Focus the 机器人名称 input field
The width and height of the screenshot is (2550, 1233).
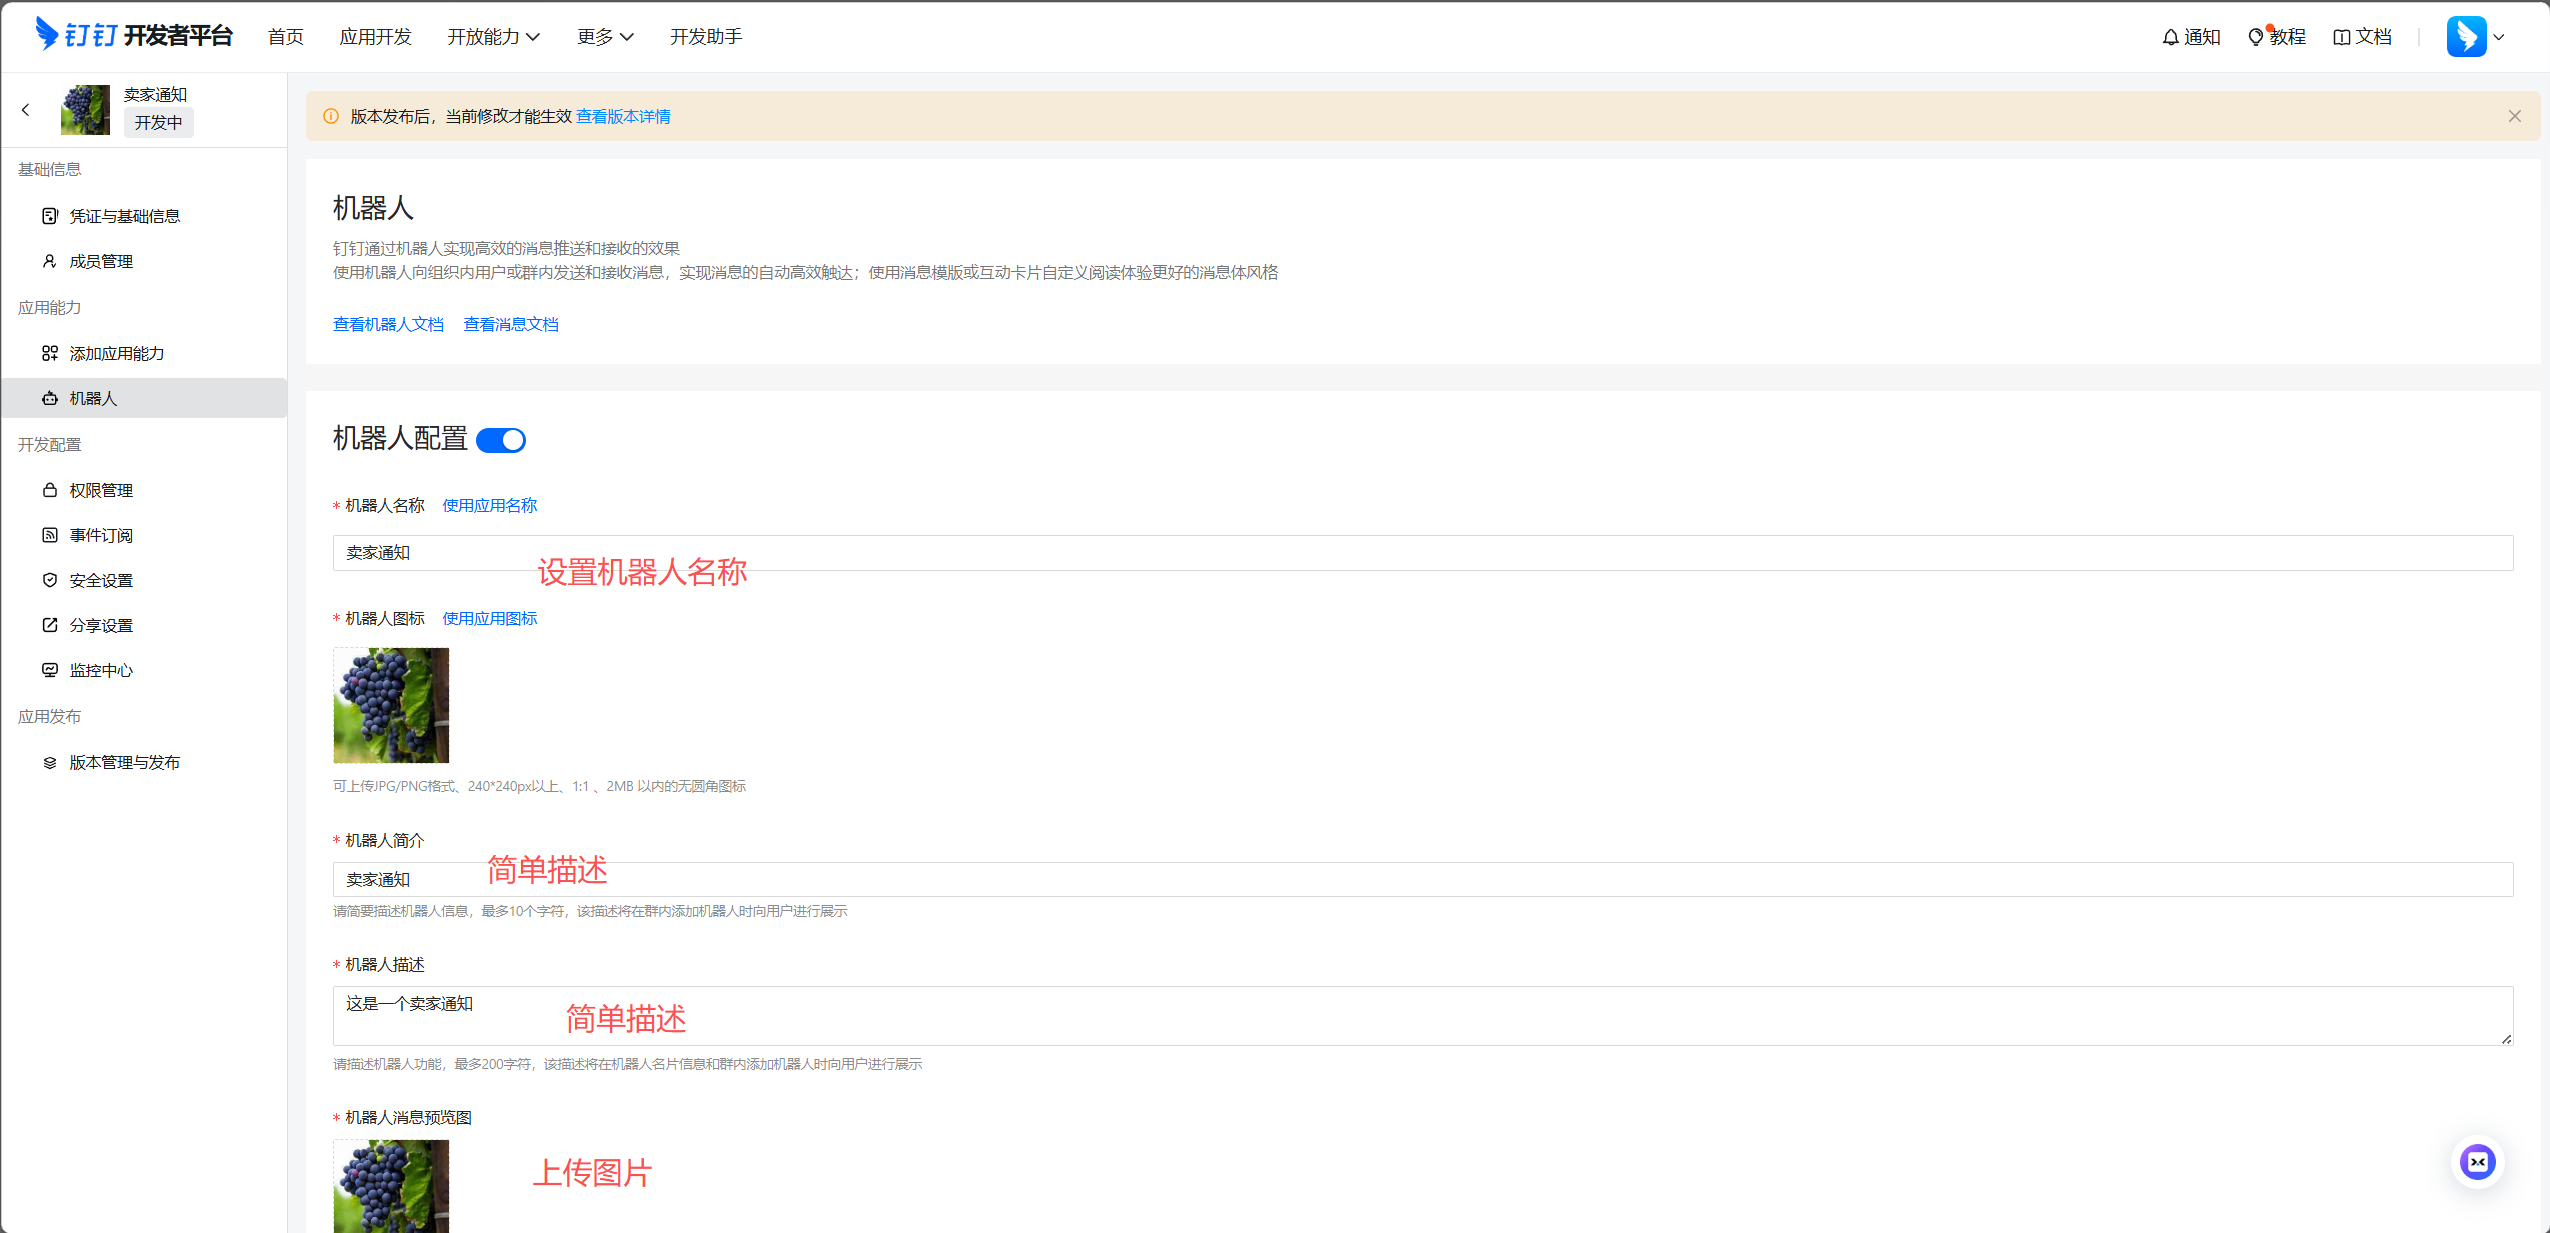tap(1423, 553)
